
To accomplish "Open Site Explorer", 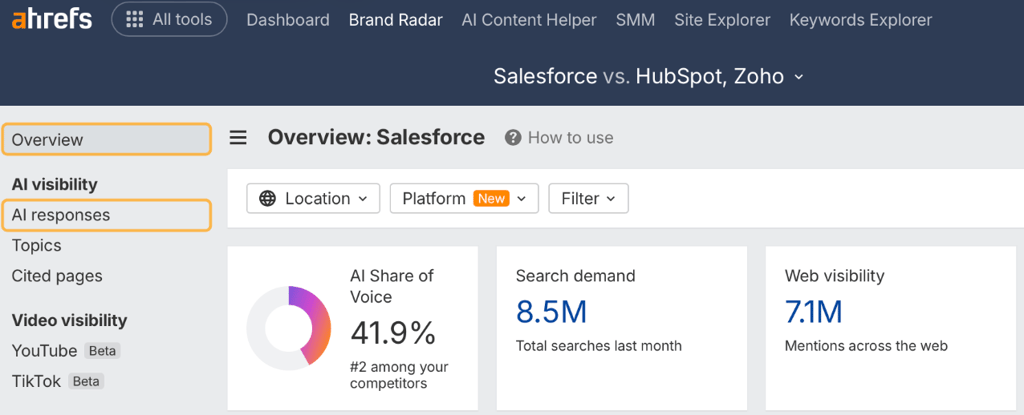I will (x=722, y=20).
